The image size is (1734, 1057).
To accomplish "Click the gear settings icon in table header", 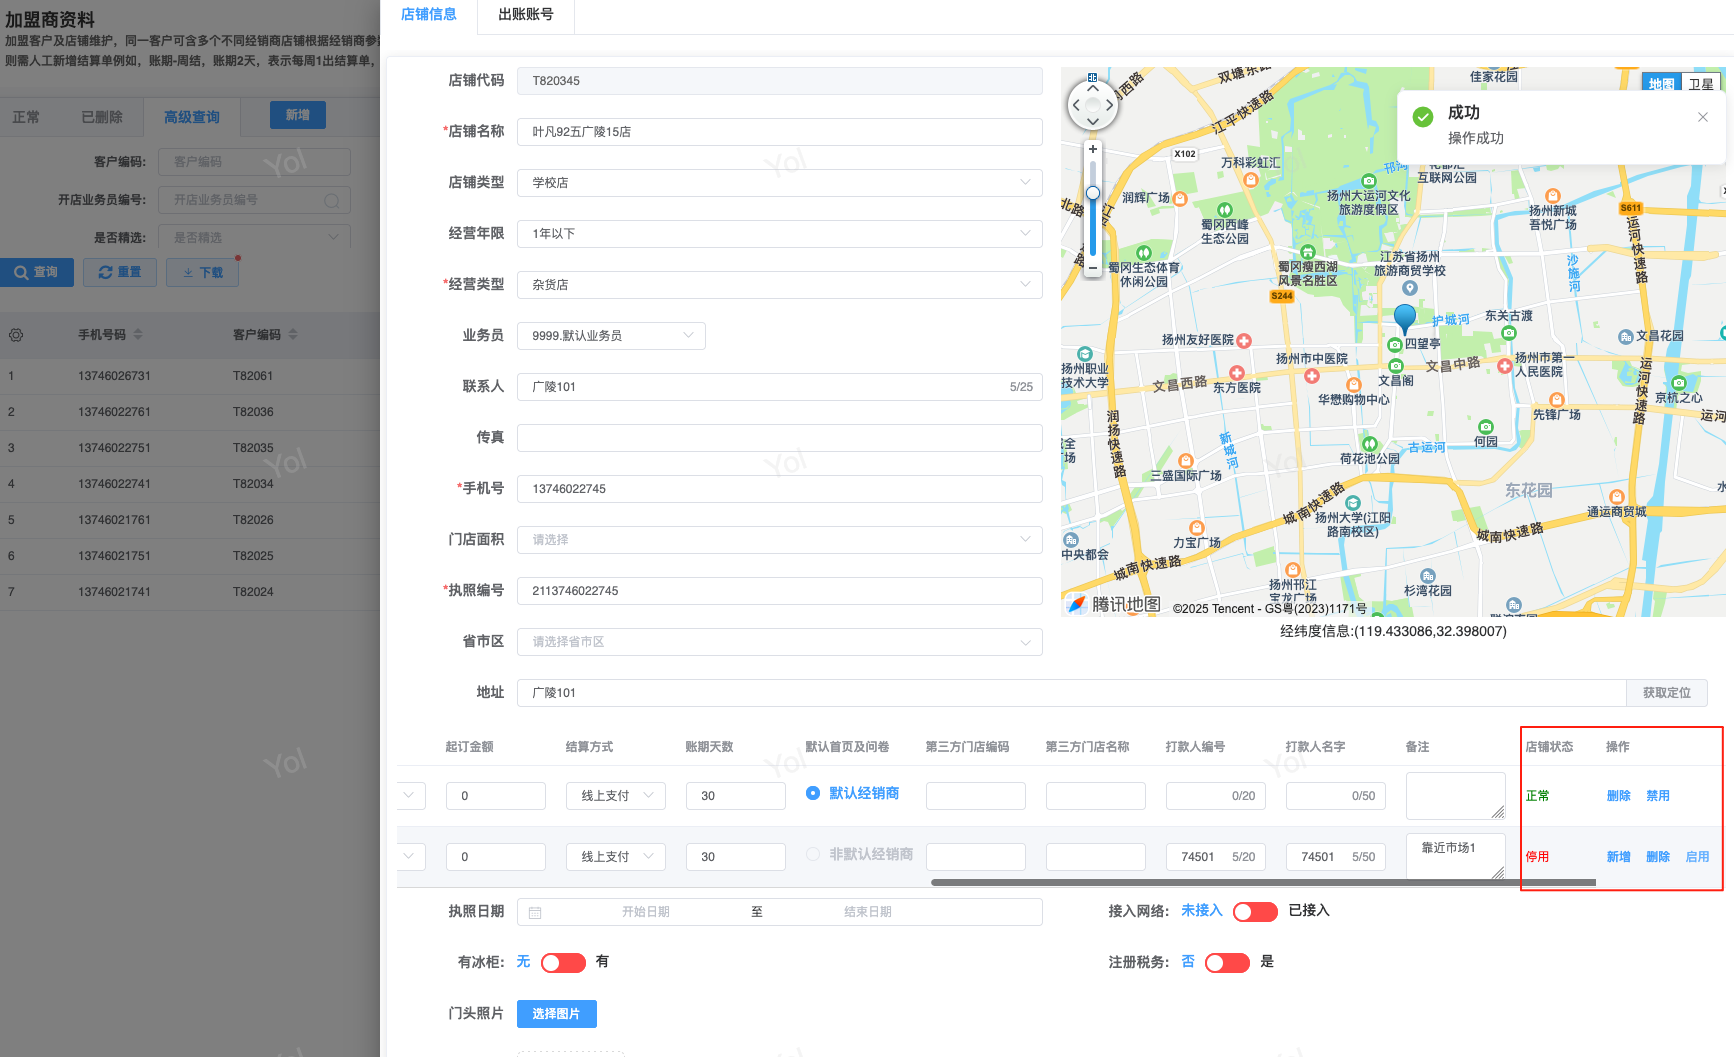I will 16,335.
